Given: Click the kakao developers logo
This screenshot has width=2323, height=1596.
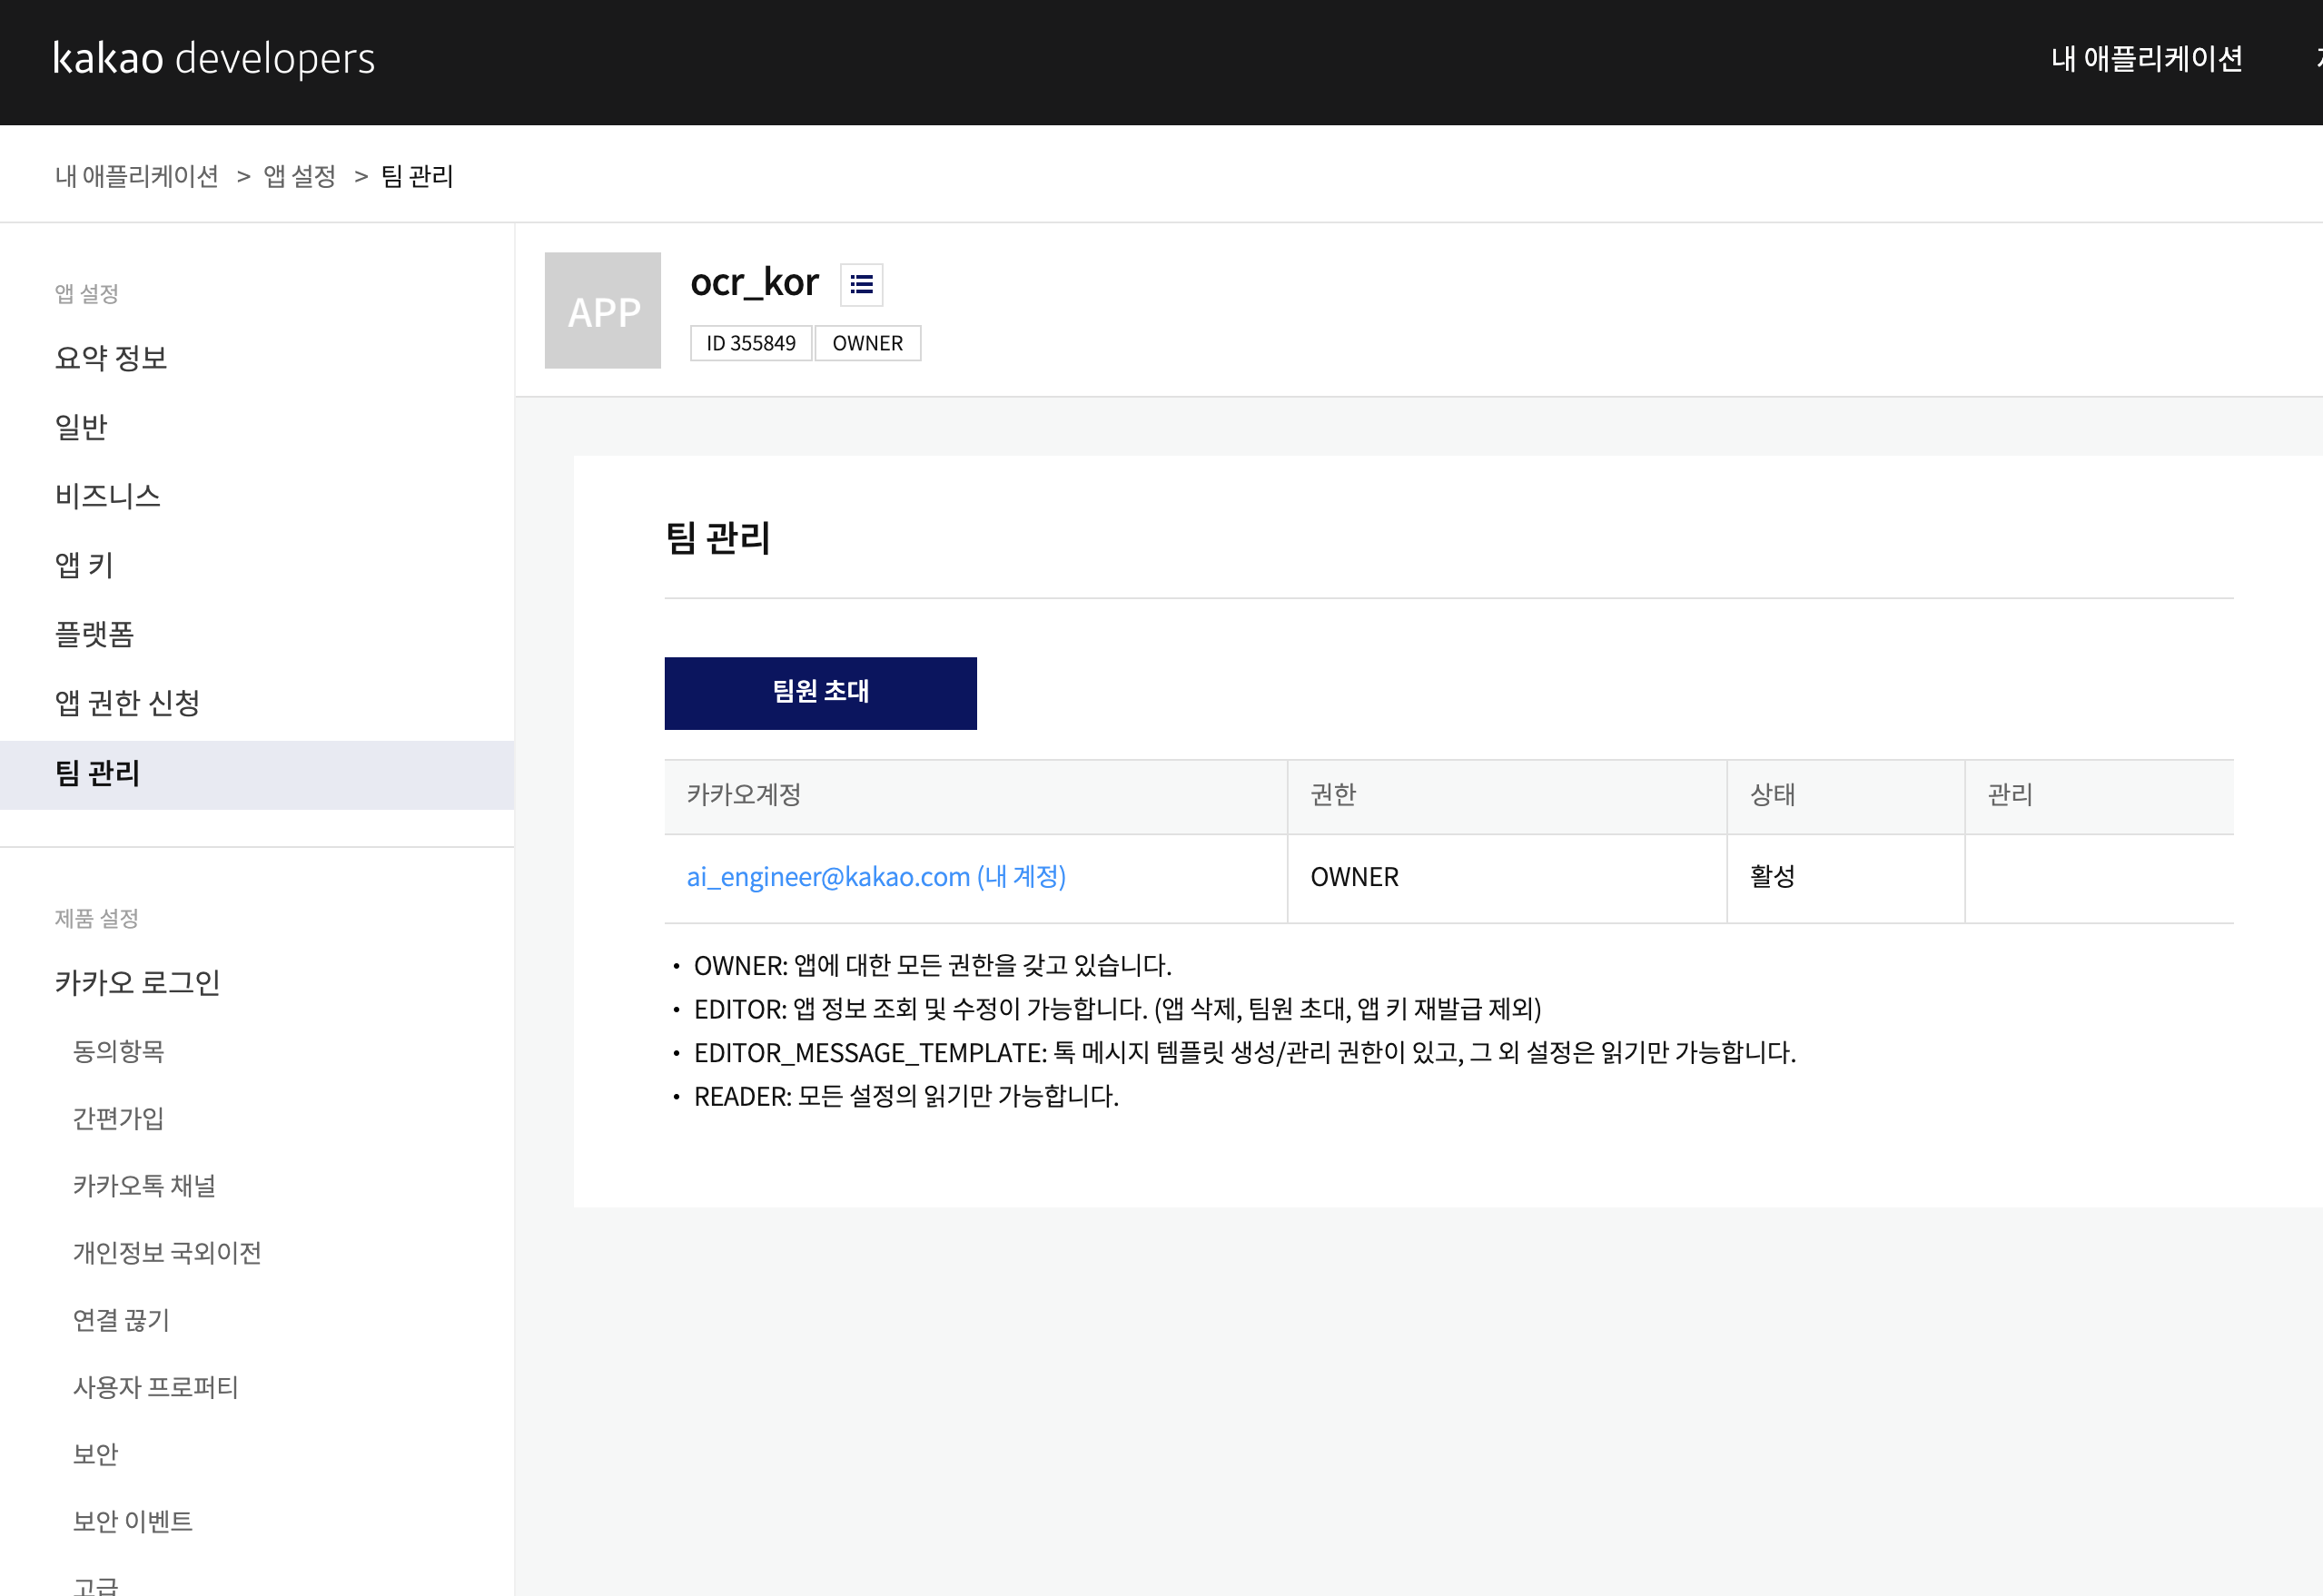Looking at the screenshot, I should 214,59.
